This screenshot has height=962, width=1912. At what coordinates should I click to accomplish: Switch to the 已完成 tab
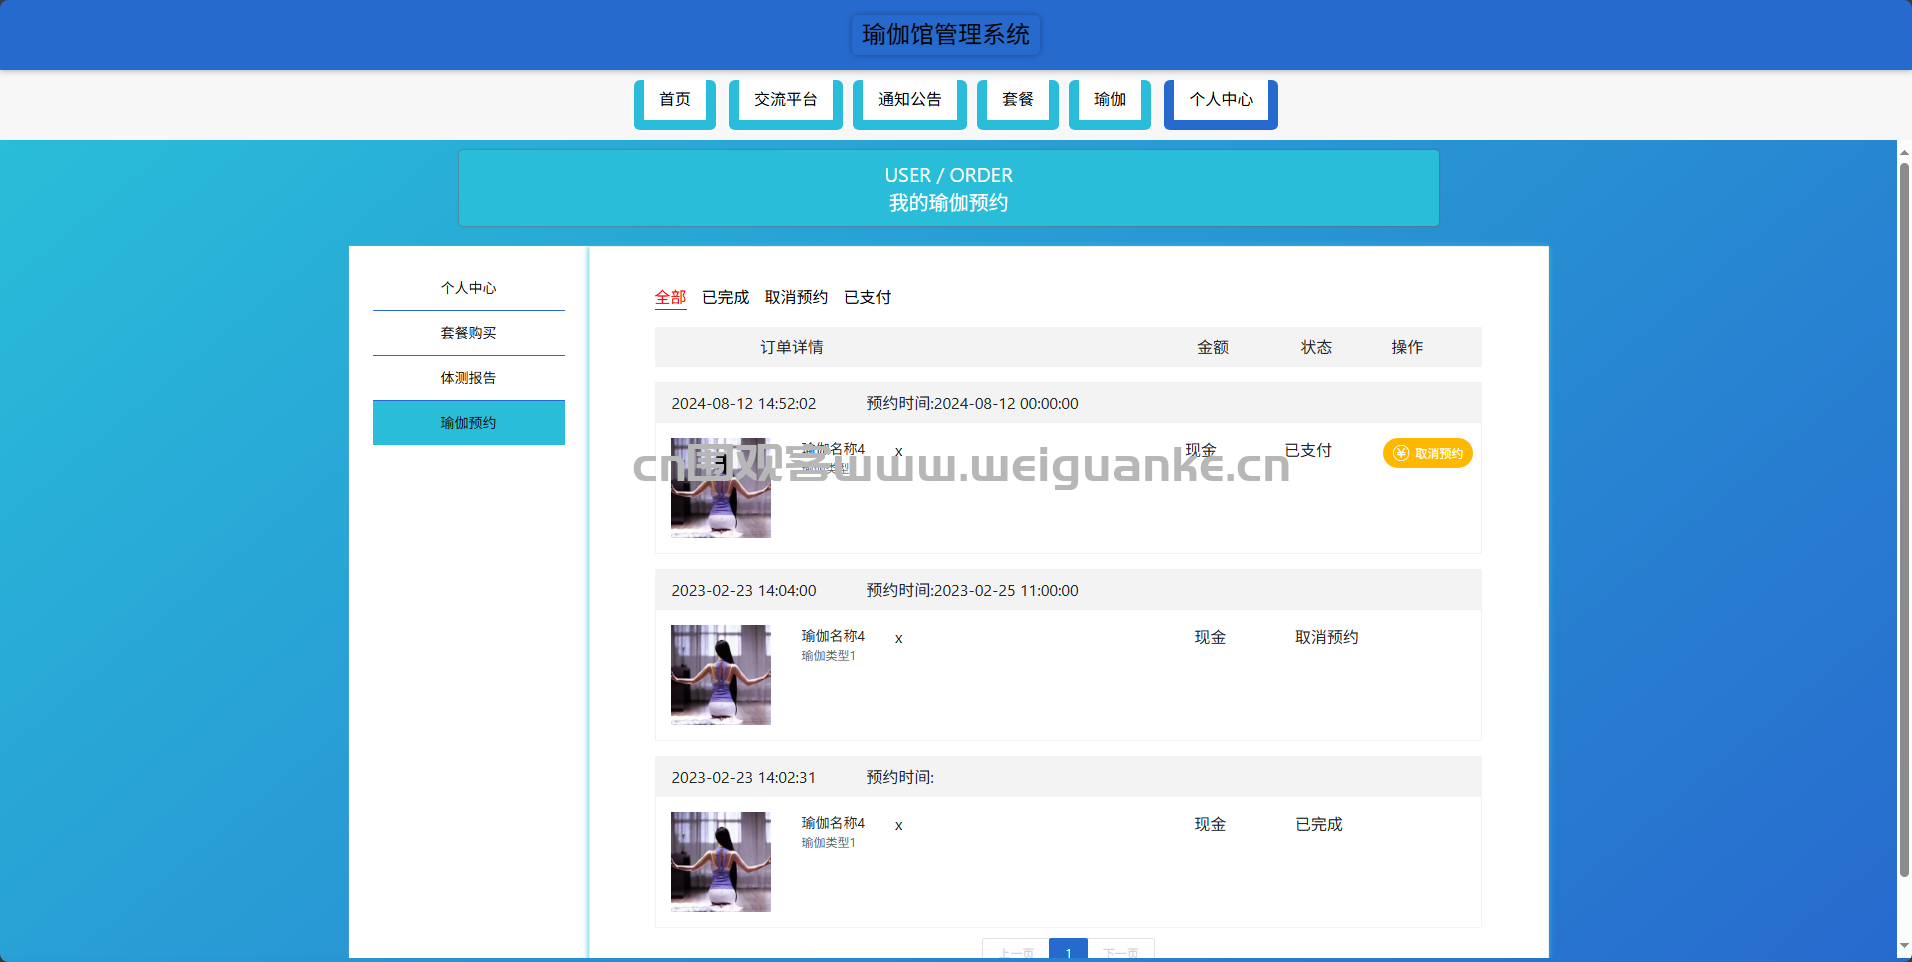coord(726,297)
